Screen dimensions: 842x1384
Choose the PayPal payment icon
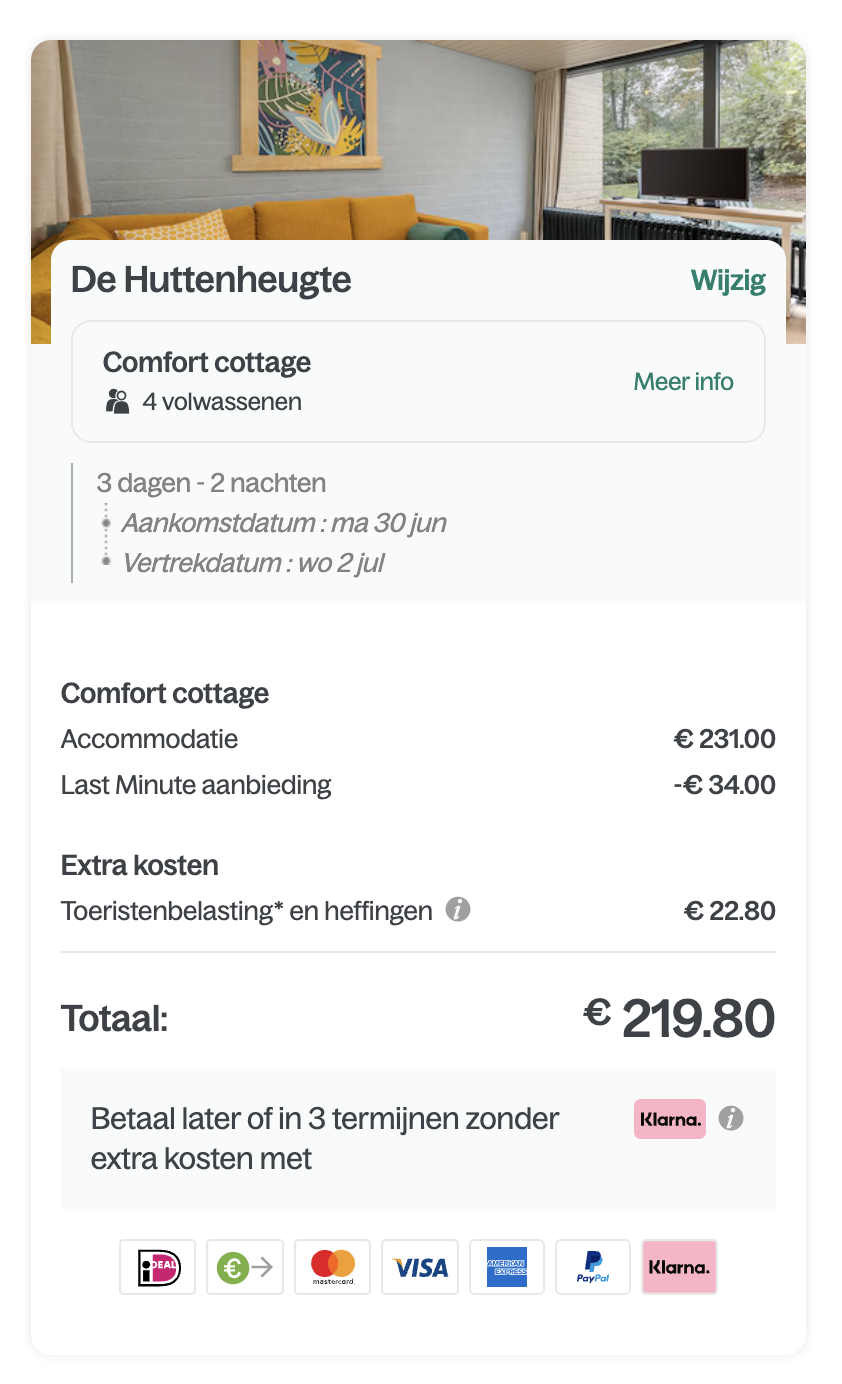click(593, 1267)
